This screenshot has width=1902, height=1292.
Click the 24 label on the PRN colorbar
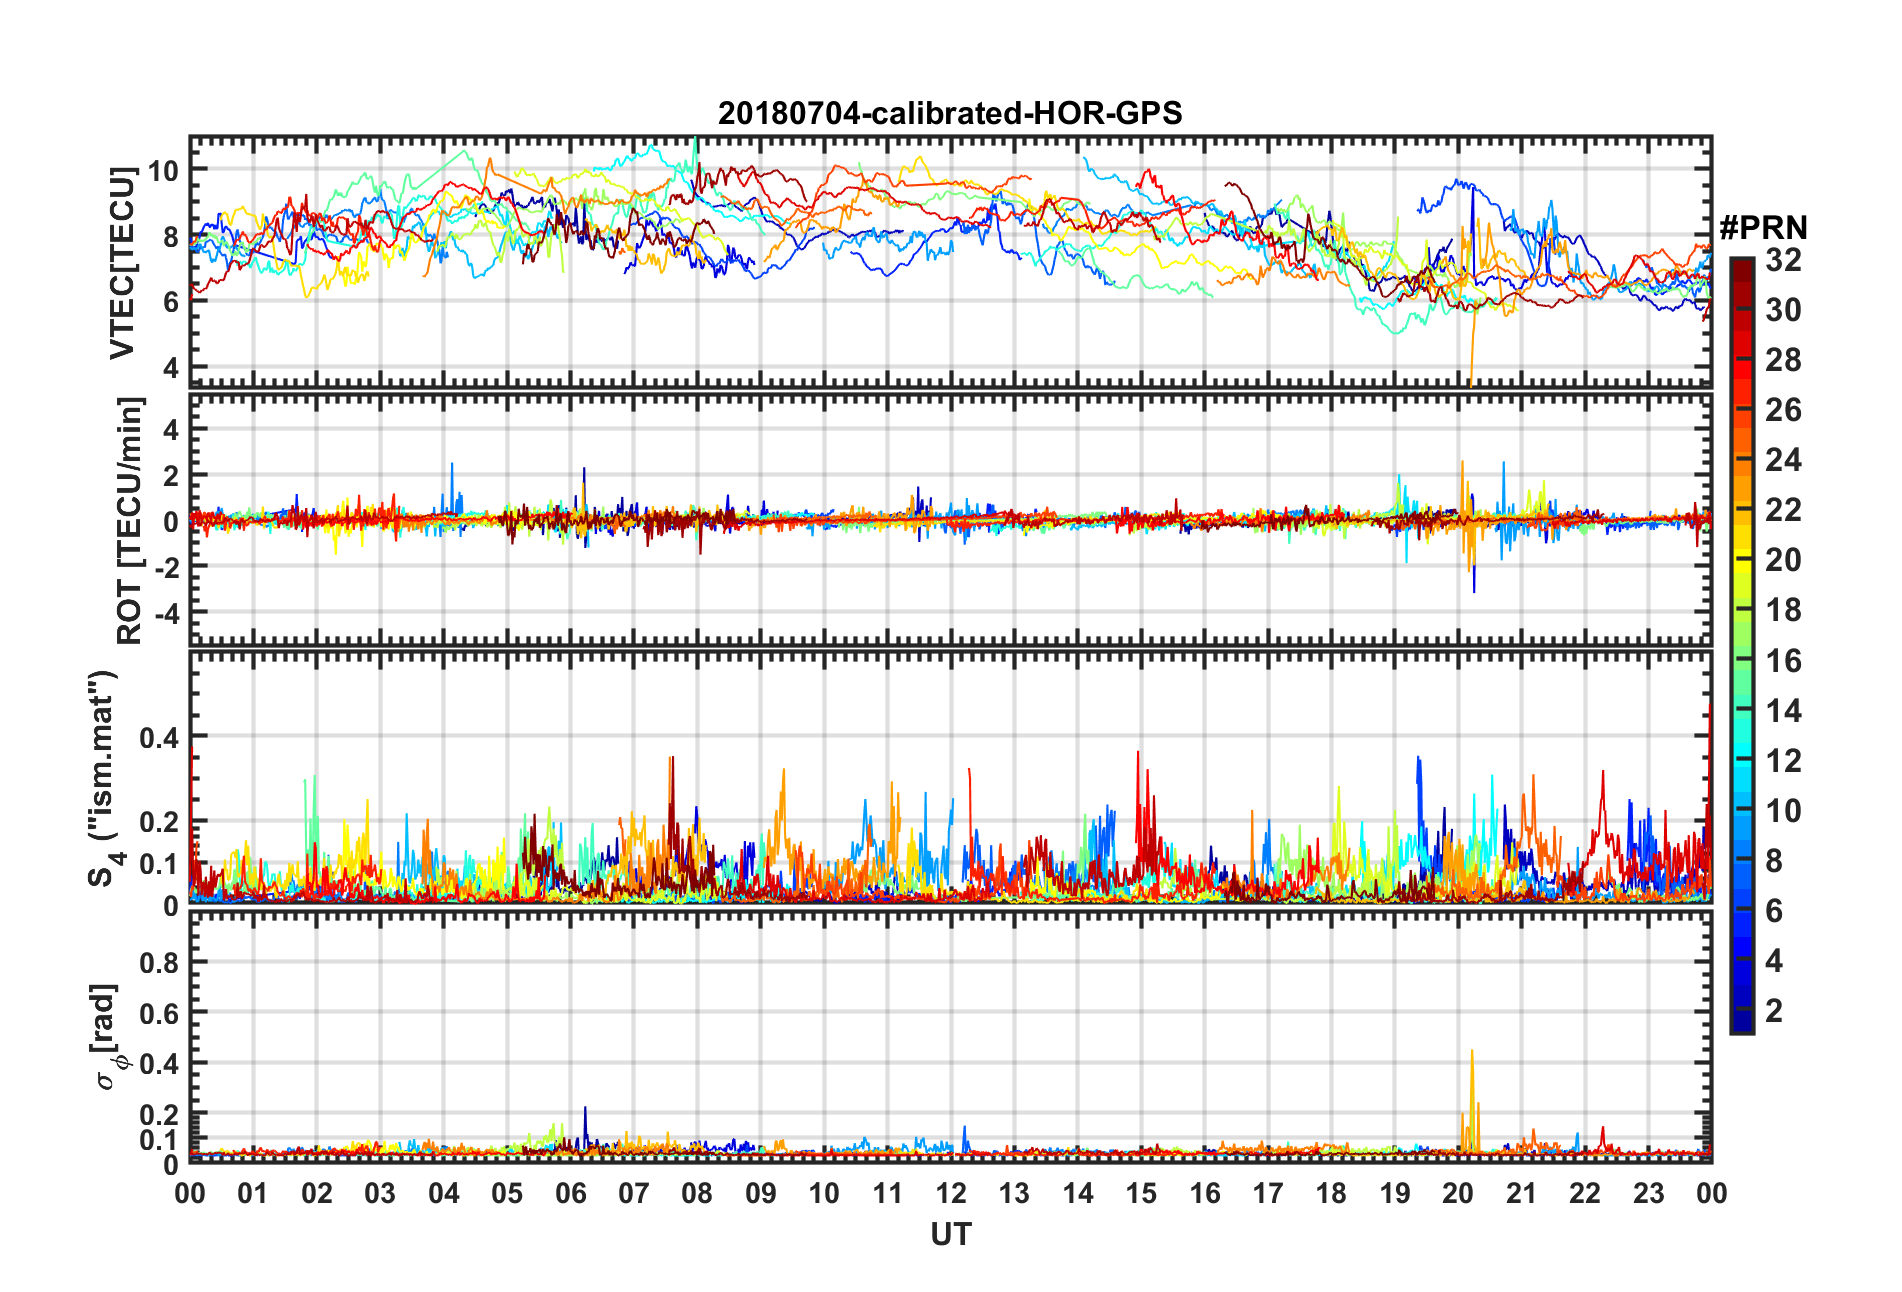[1783, 460]
